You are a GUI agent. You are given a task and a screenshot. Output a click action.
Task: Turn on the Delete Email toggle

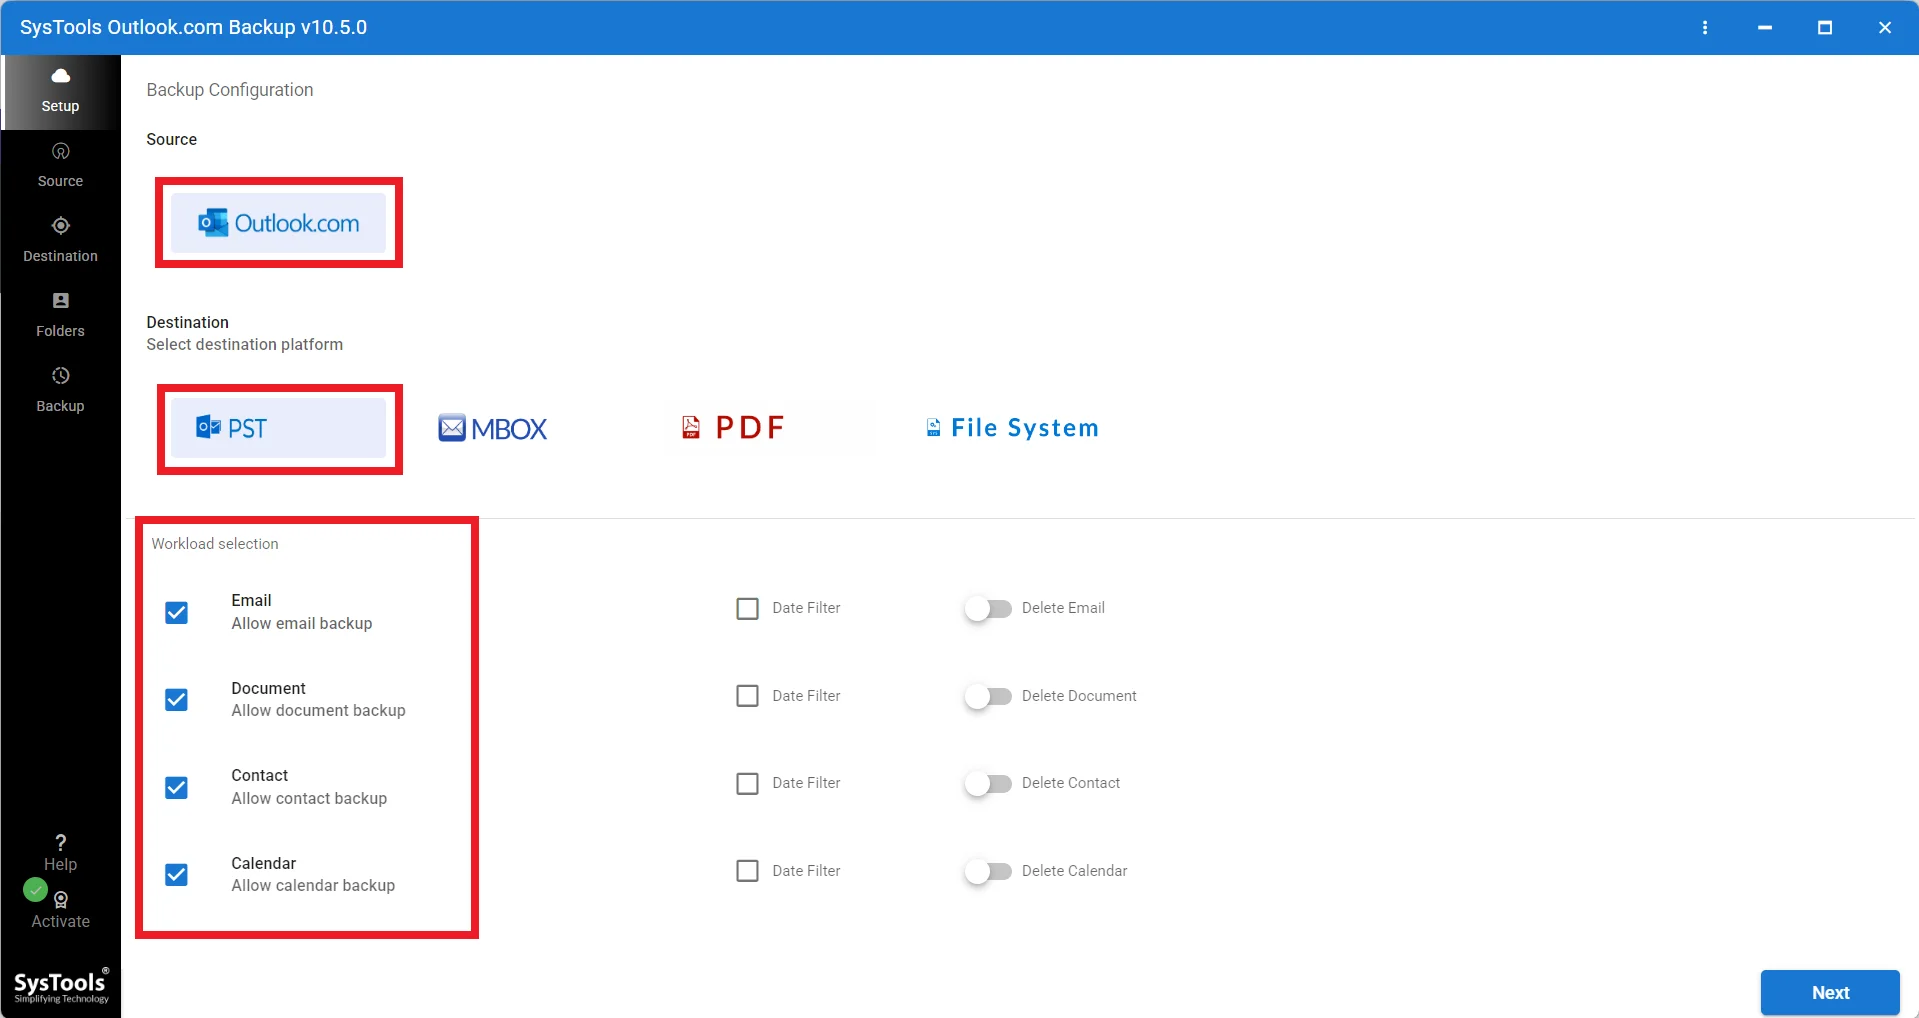988,608
